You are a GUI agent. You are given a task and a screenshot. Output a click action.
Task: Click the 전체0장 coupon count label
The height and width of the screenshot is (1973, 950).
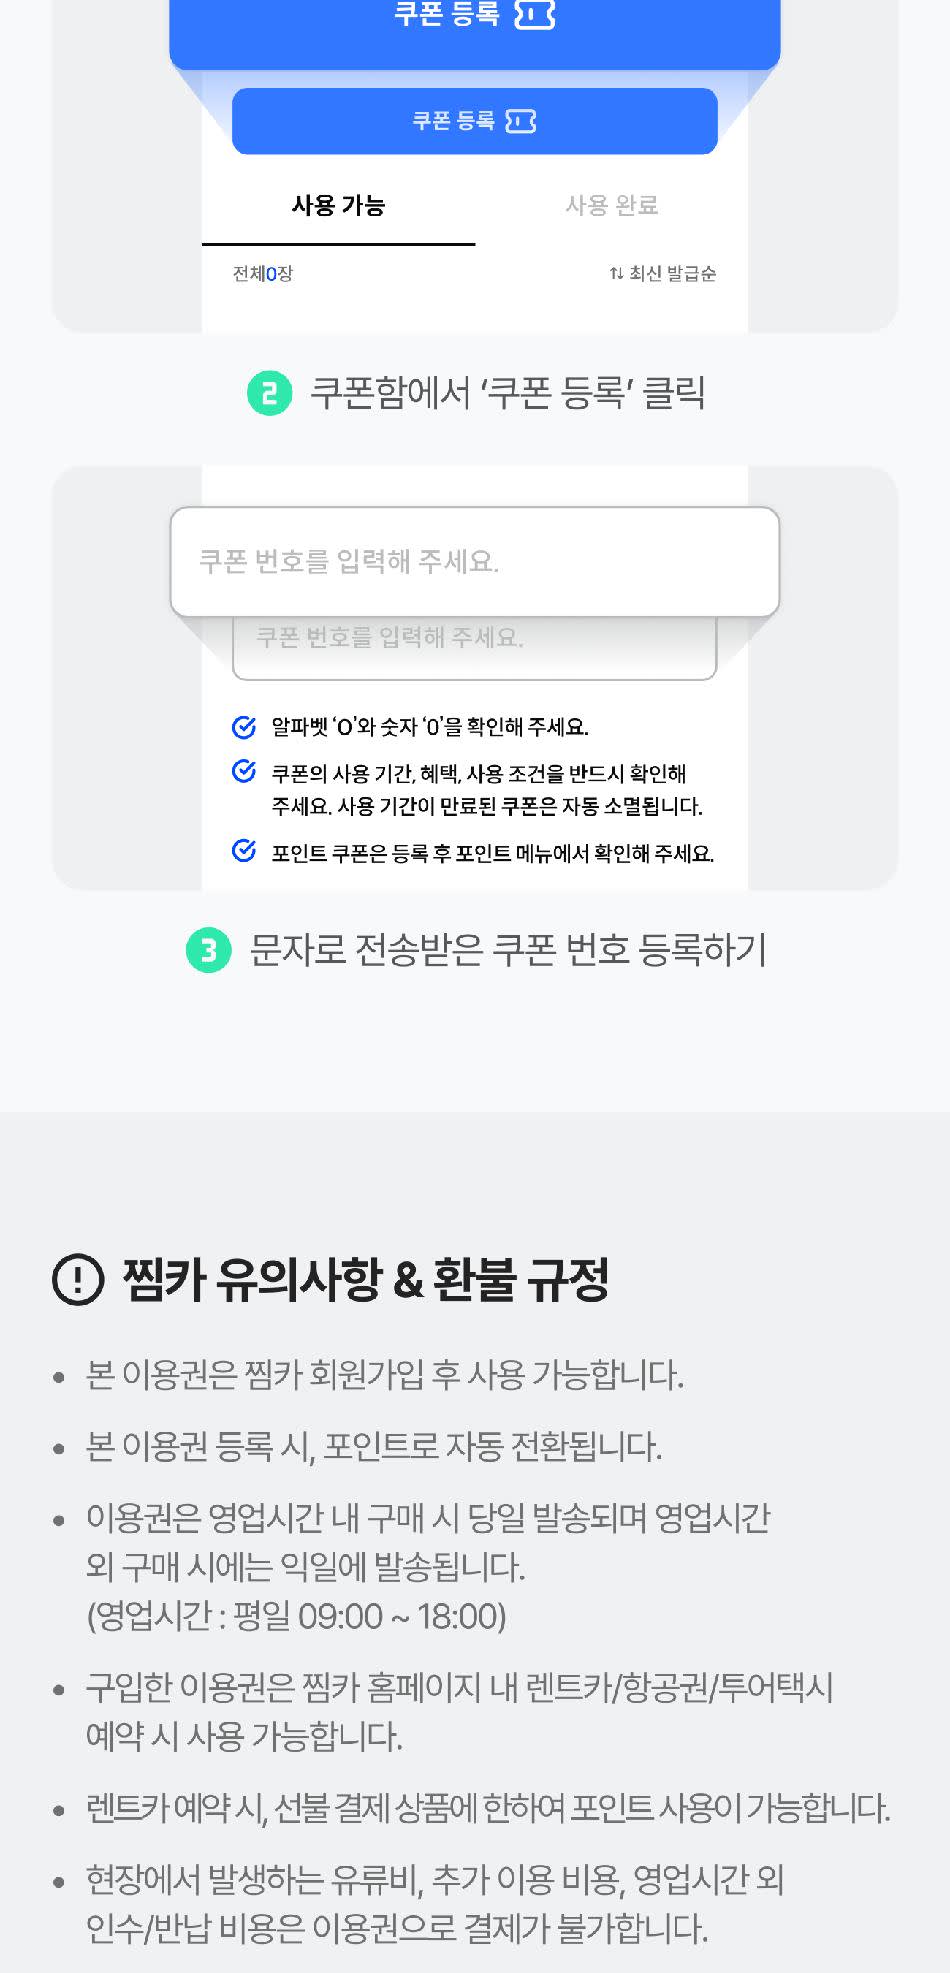click(262, 273)
